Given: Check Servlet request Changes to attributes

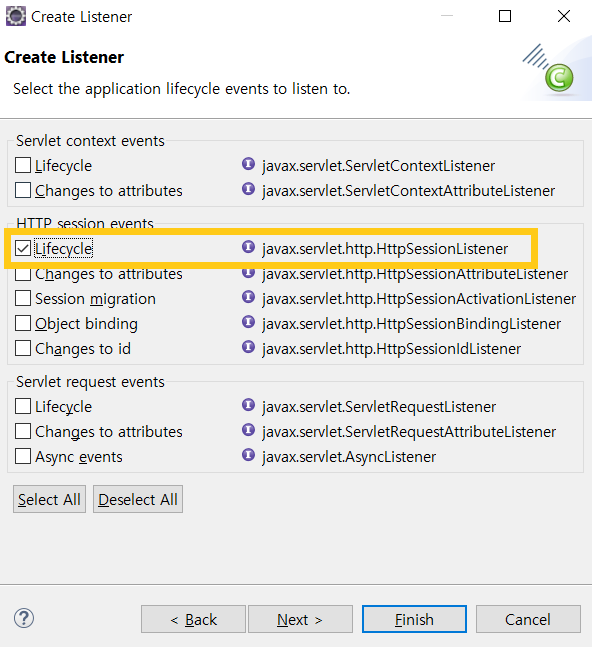Looking at the screenshot, I should point(23,431).
